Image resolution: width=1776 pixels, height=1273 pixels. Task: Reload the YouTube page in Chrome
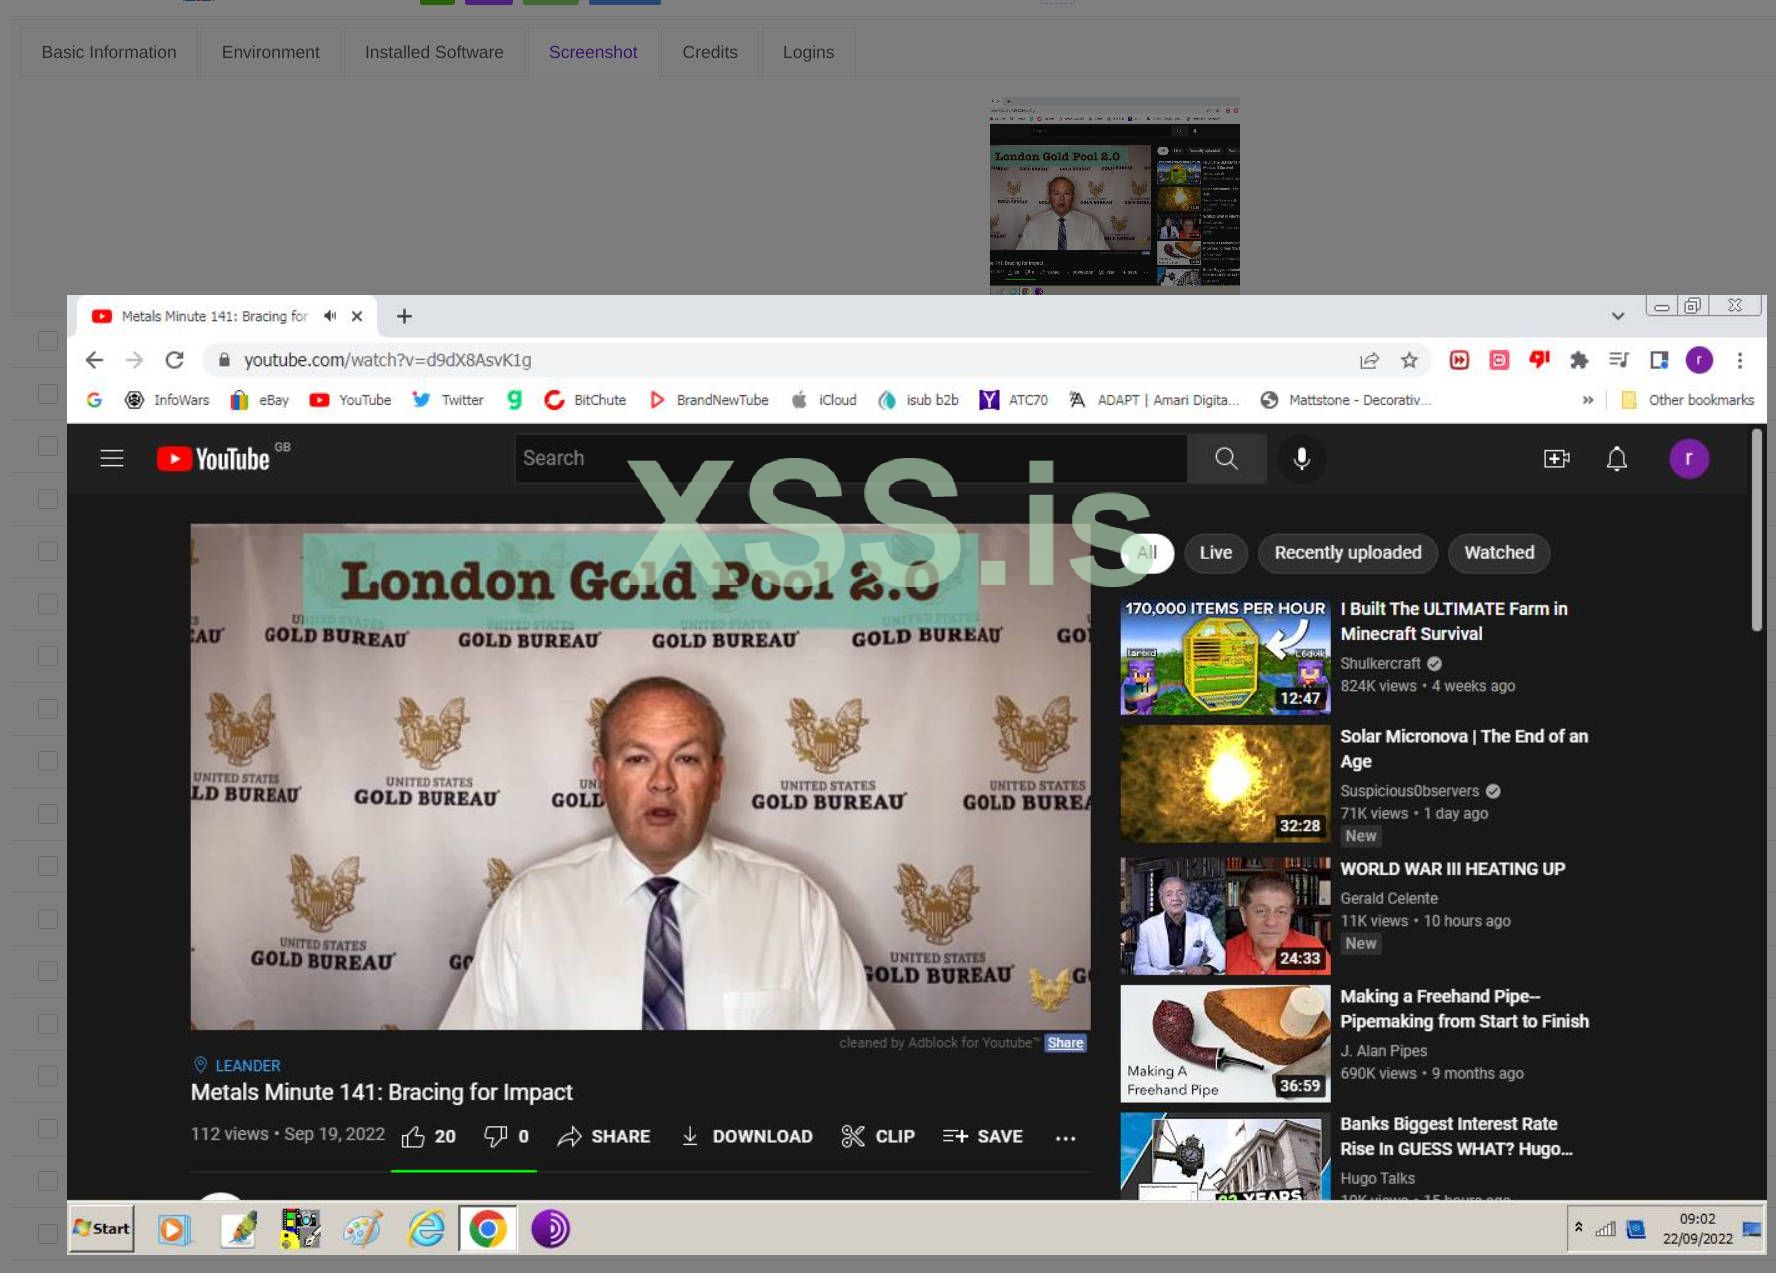pos(174,360)
